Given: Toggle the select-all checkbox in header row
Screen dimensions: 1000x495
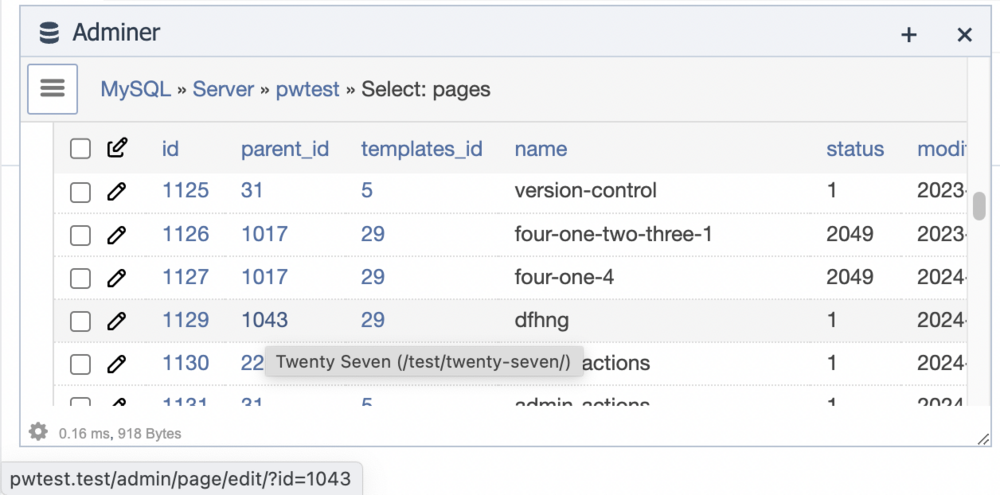Looking at the screenshot, I should click(80, 149).
